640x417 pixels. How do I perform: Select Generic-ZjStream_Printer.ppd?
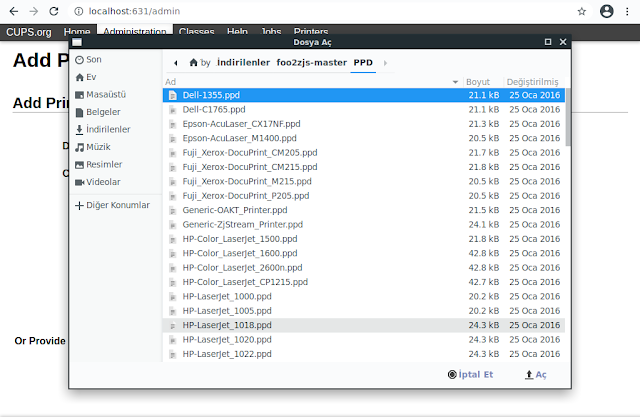tap(364, 225)
